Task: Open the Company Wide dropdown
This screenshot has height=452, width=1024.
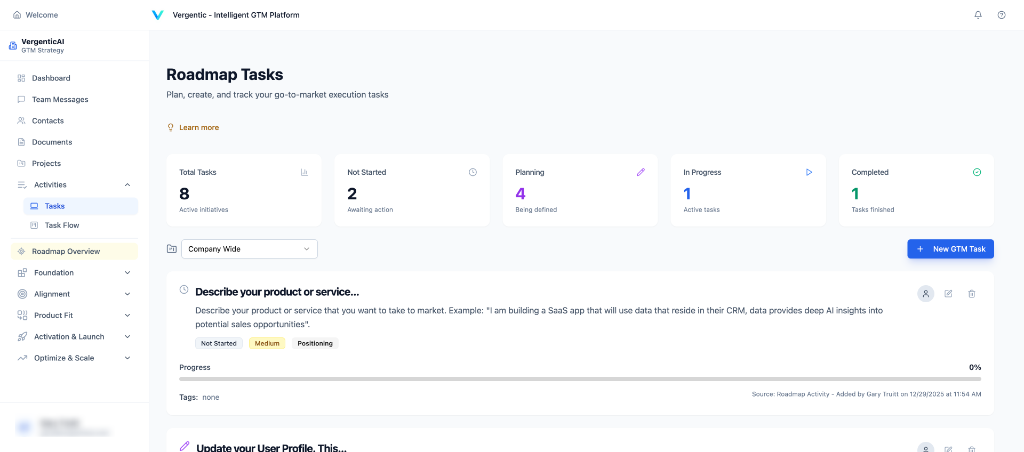Action: click(x=249, y=249)
